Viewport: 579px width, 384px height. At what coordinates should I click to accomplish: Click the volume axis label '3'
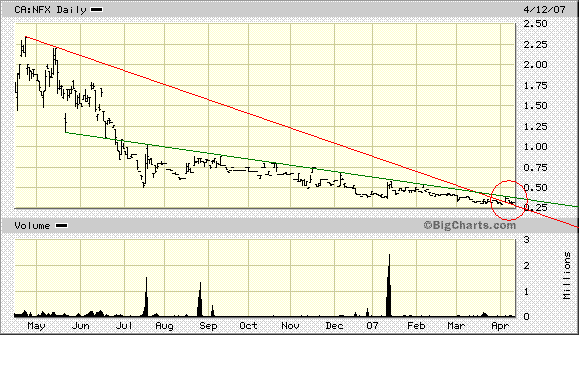(527, 240)
